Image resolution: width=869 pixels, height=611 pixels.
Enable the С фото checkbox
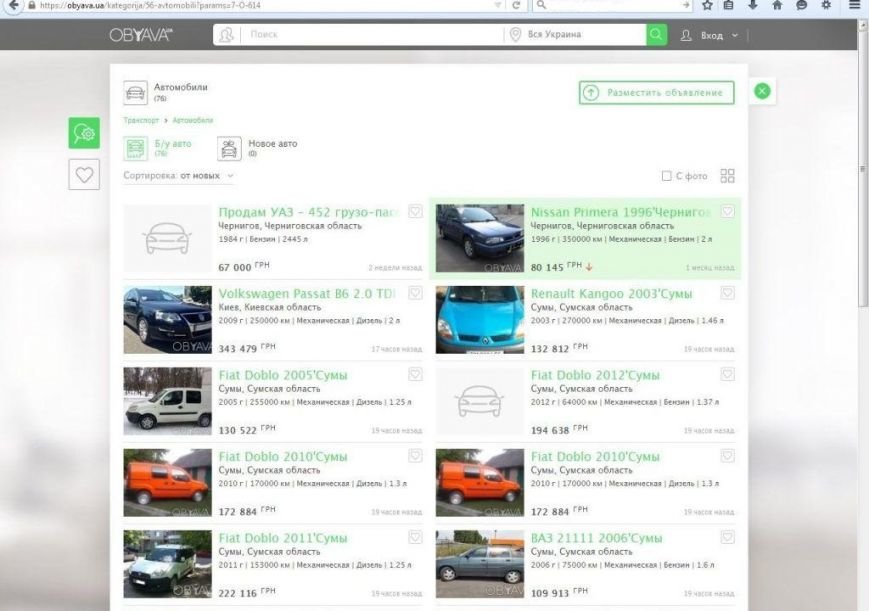667,176
